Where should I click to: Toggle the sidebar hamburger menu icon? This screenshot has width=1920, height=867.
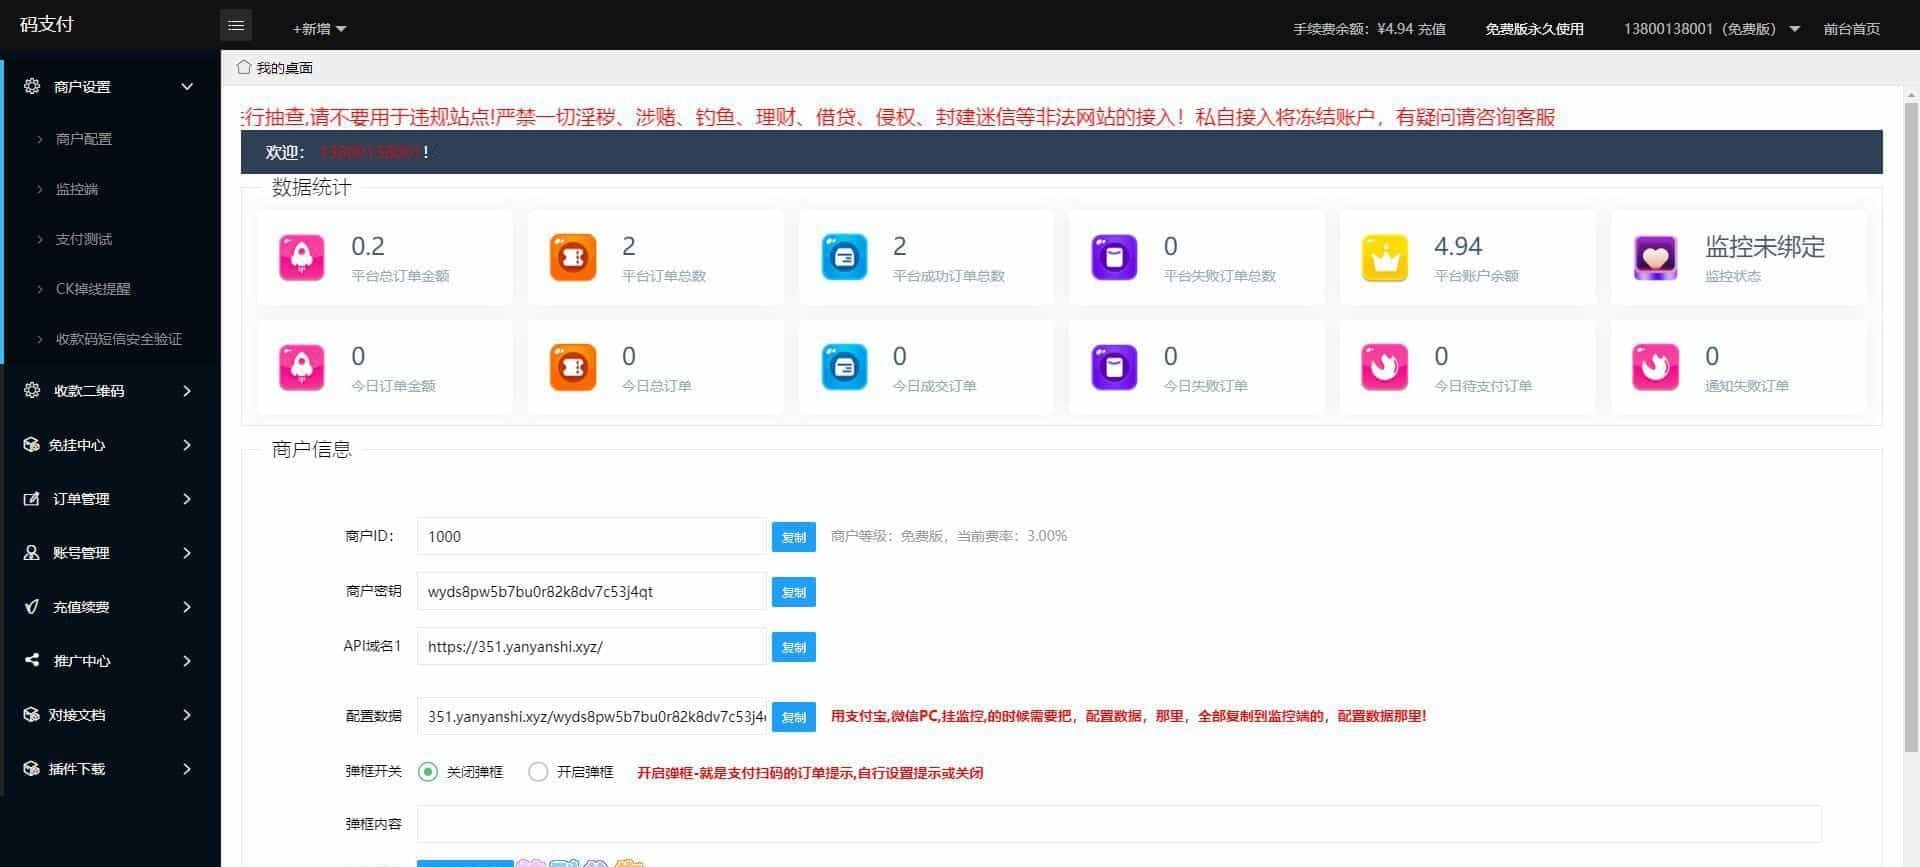click(x=236, y=26)
